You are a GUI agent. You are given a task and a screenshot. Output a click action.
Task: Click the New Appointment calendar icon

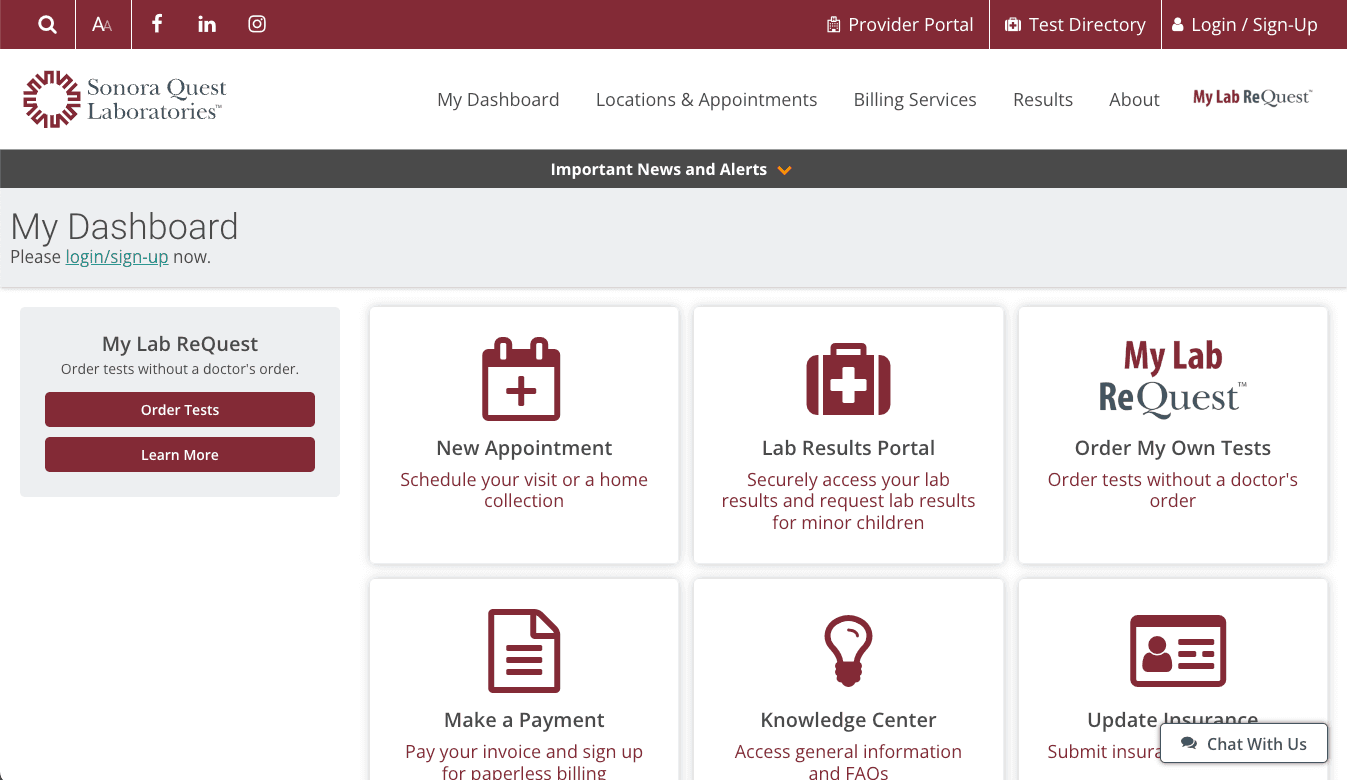coord(522,379)
